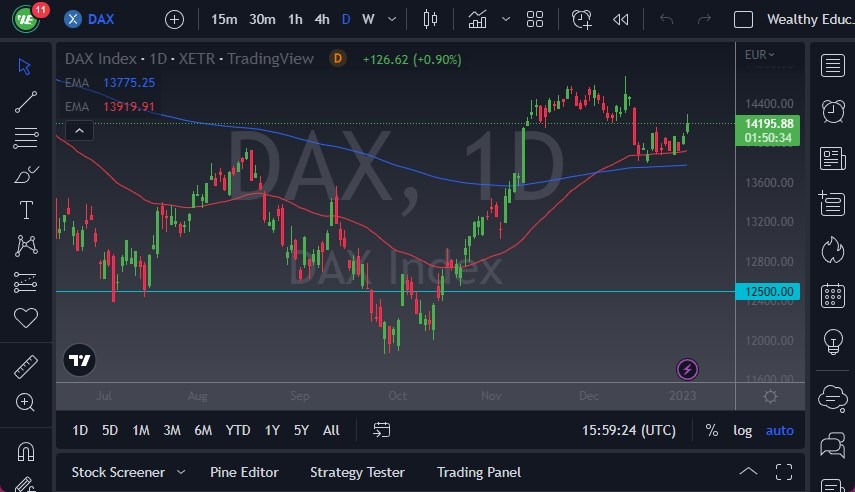Select the ruler measure tool

[26, 367]
